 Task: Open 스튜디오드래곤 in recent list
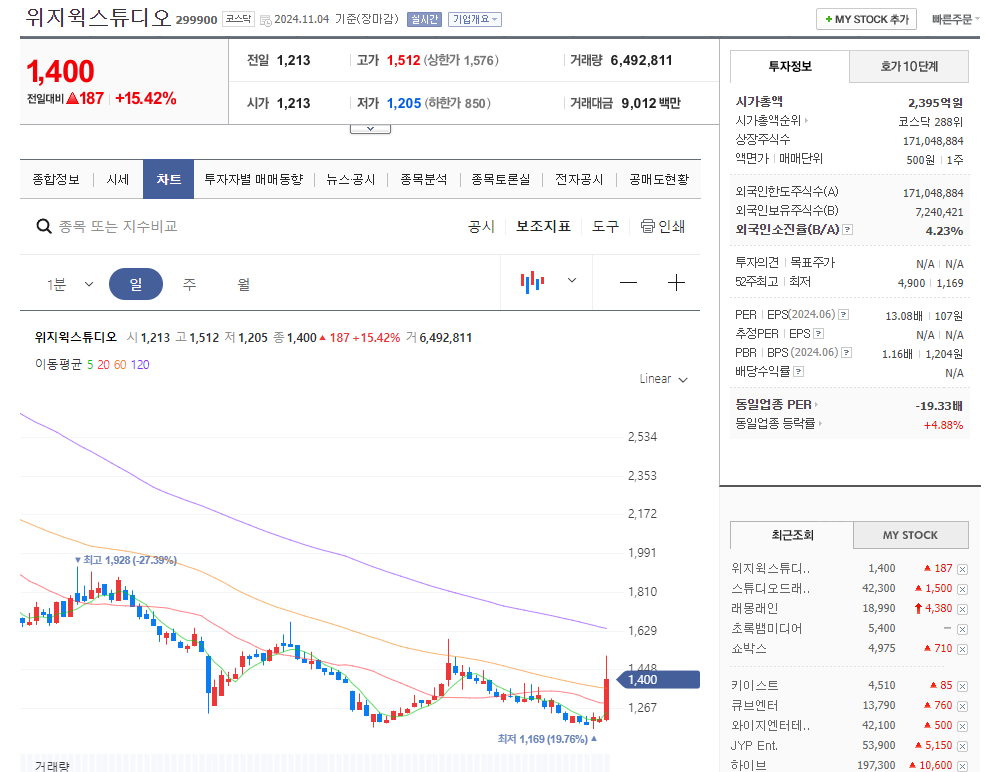(771, 589)
